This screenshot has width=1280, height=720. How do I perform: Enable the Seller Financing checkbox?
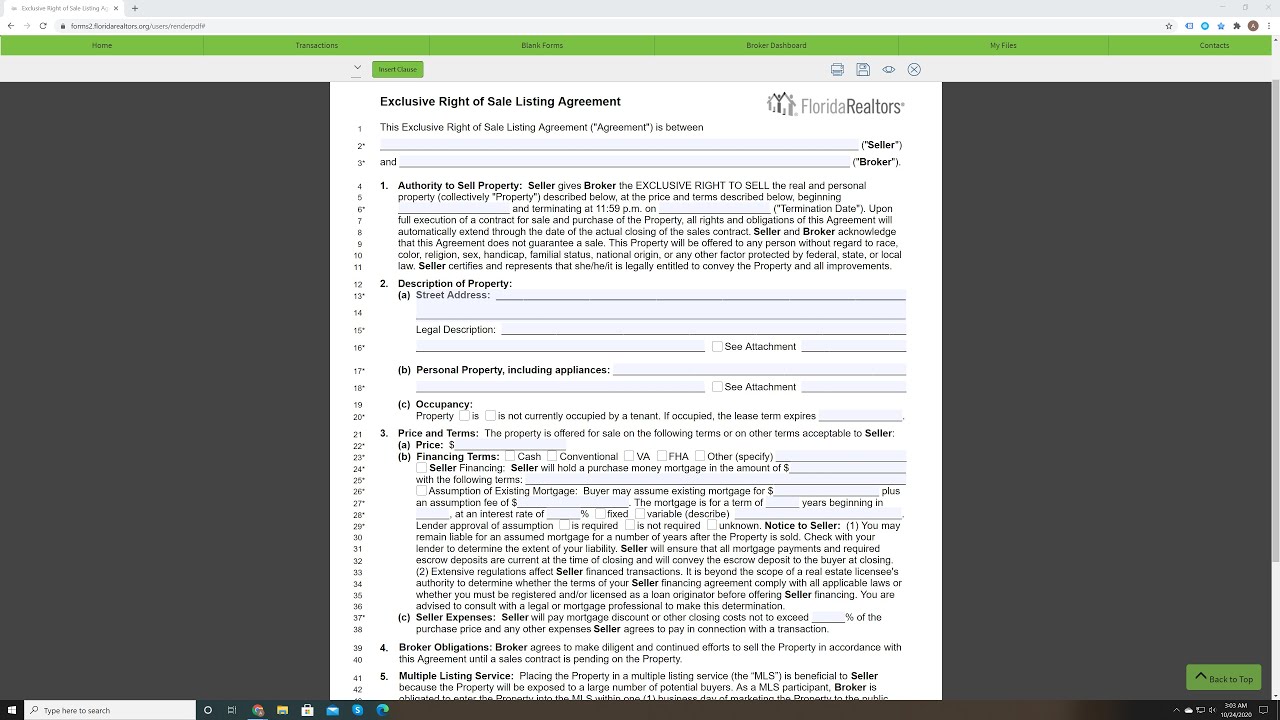(422, 468)
